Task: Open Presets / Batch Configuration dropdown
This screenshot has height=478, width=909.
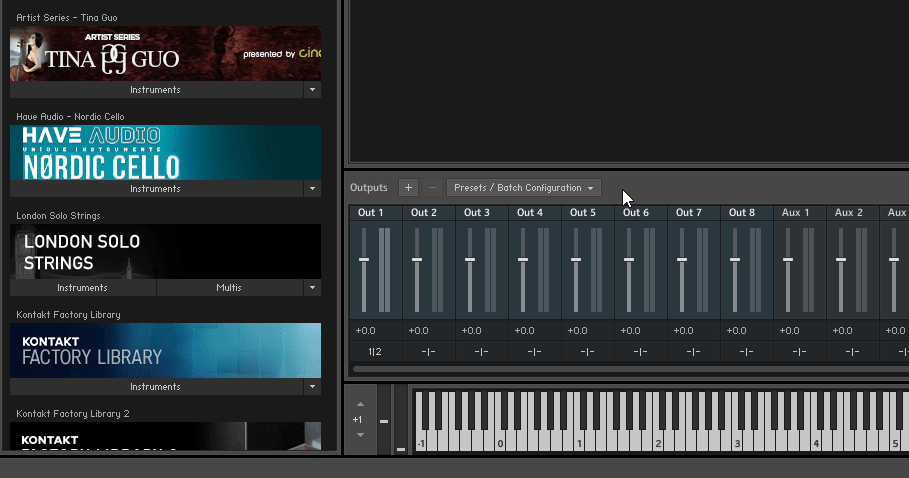Action: tap(524, 188)
